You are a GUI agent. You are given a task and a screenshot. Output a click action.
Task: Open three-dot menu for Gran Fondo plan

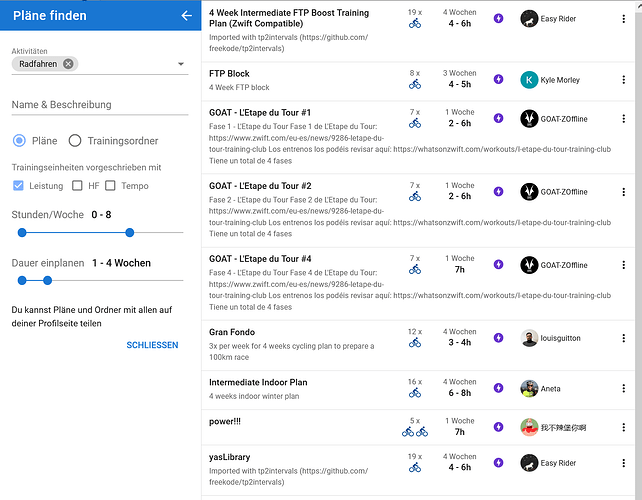click(623, 338)
